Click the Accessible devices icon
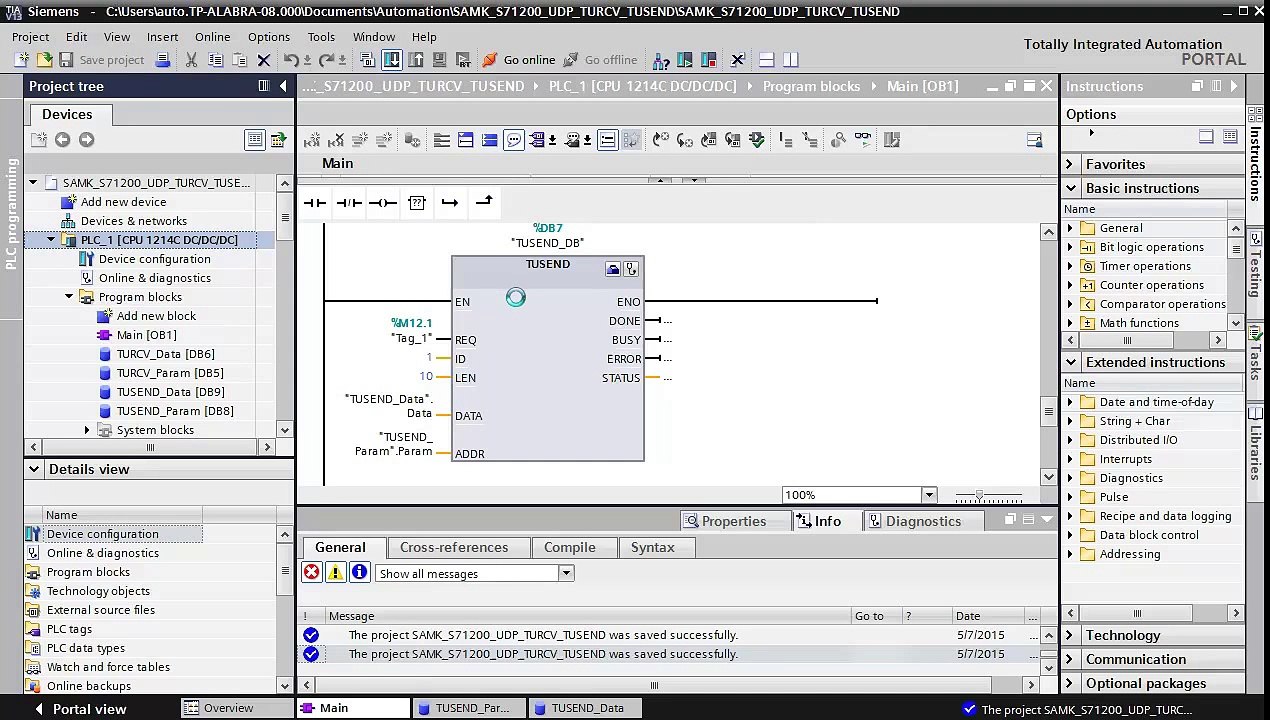Screen dimensions: 1270x720 click(661, 60)
